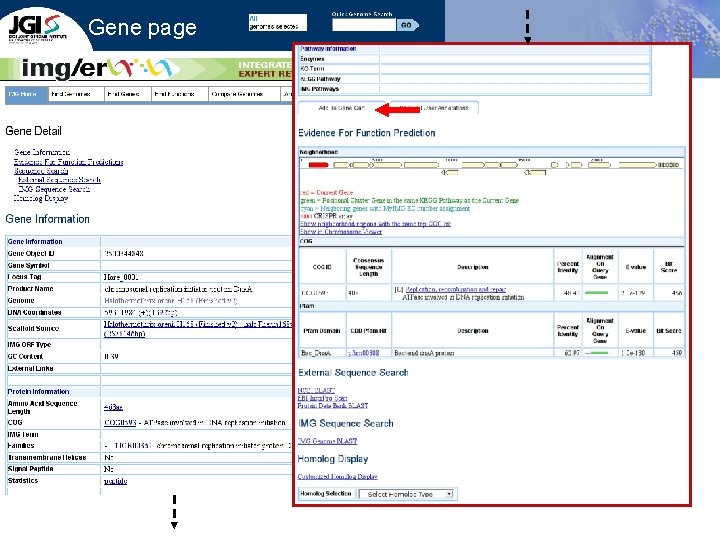Click the 463aa amino acid length link
Viewport: 720px width, 540px height.
(x=113, y=407)
